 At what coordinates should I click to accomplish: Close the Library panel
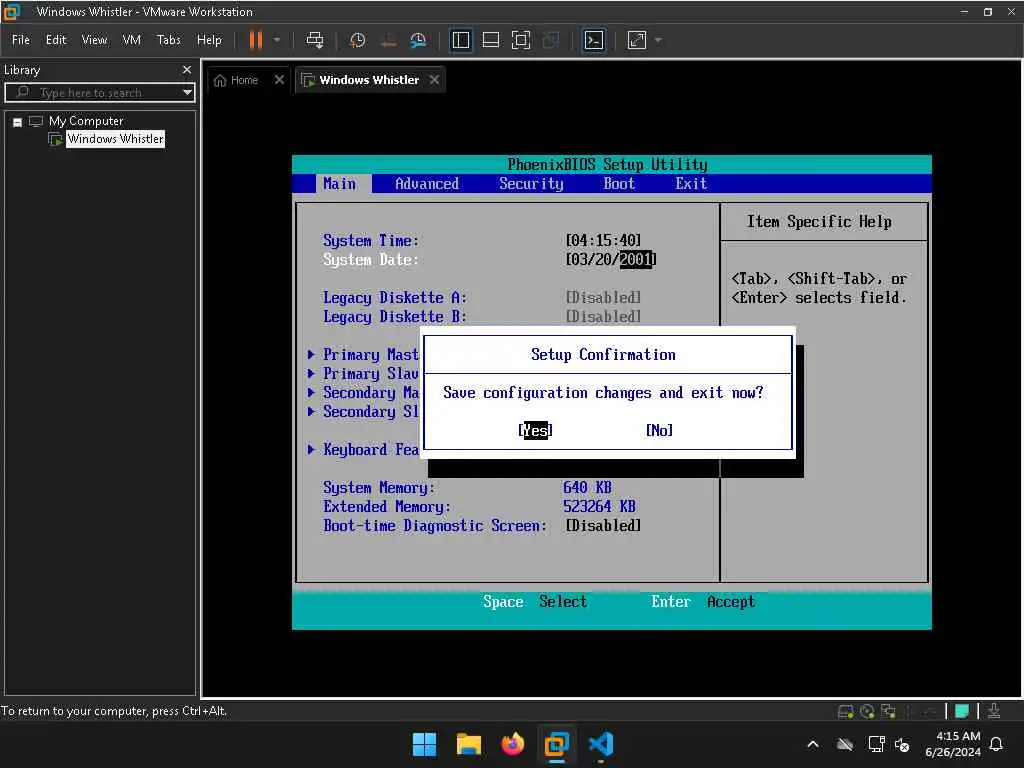187,70
